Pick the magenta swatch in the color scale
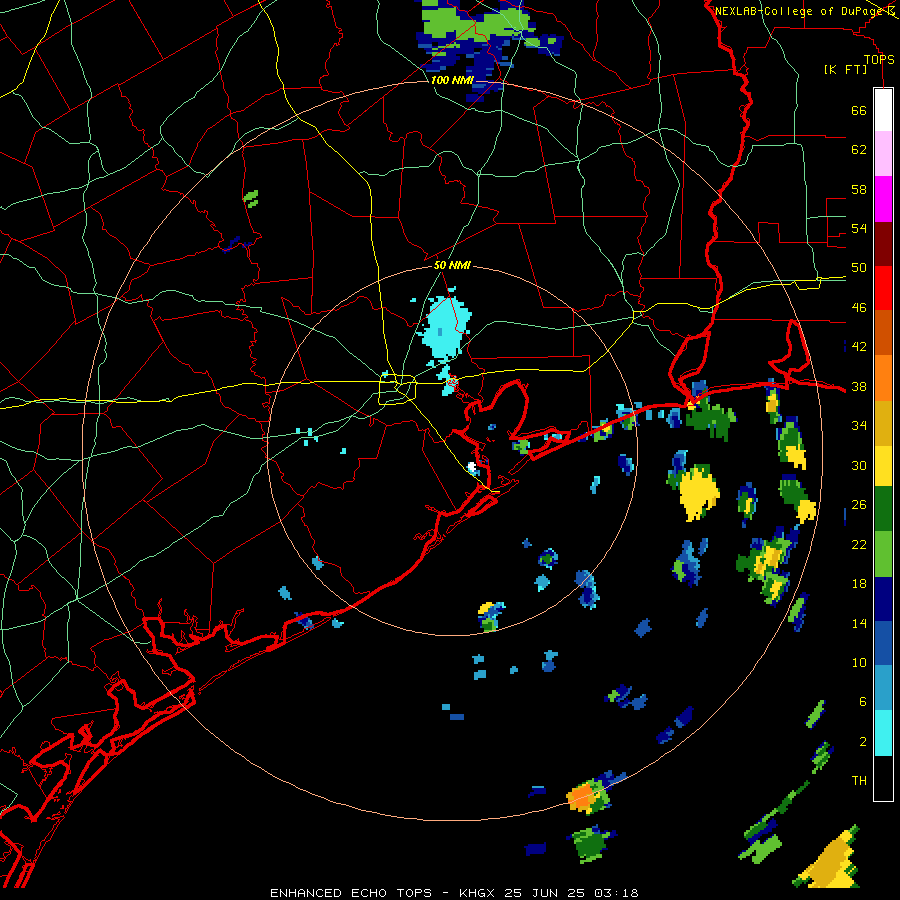This screenshot has height=900, width=900. coord(883,199)
